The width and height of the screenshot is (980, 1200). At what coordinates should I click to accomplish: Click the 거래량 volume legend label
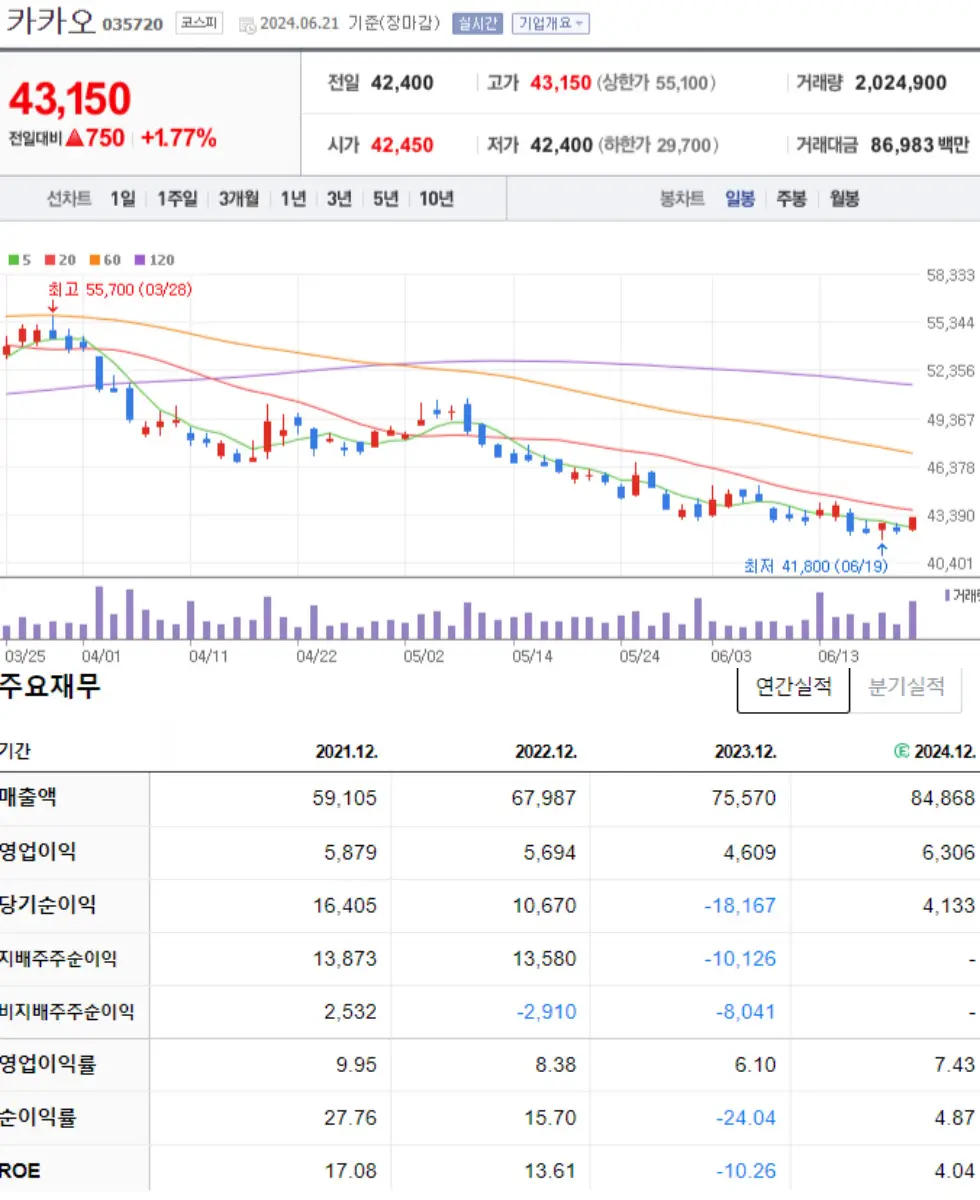[965, 595]
